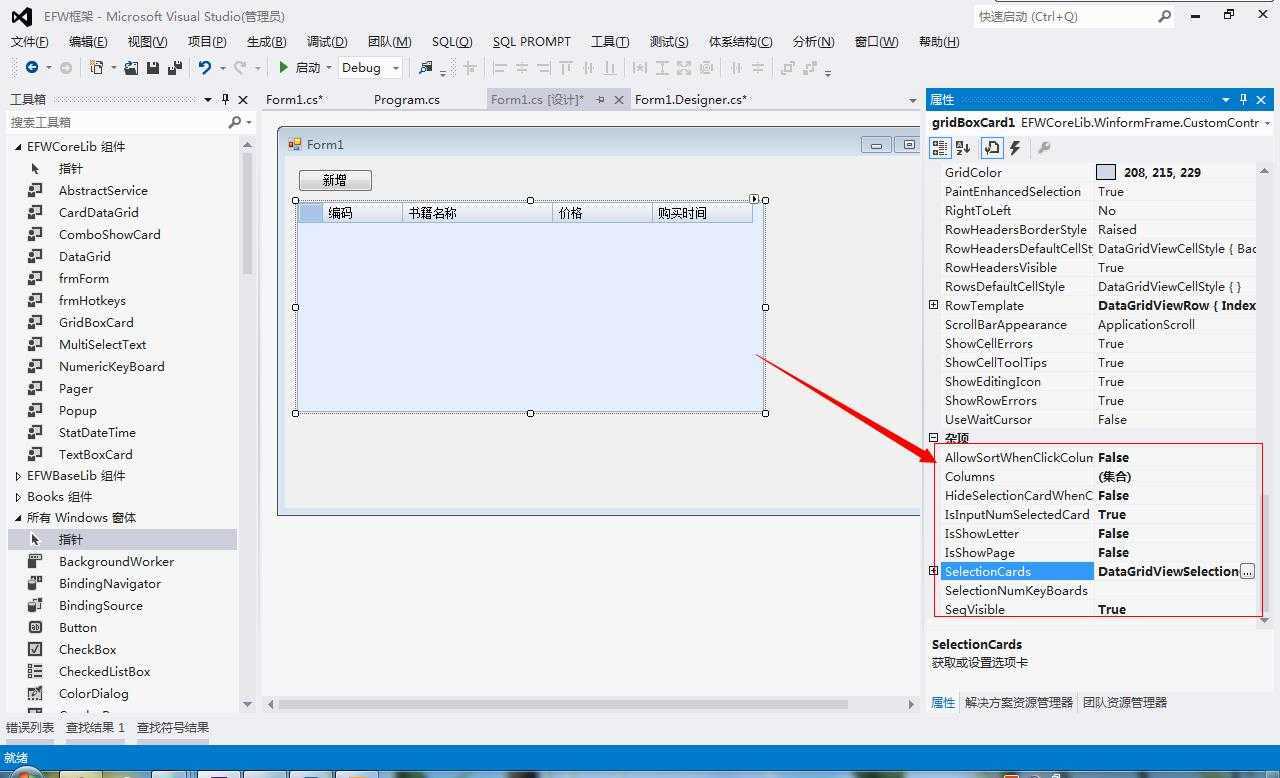Open the 错误列表 bottom tab
The width and height of the screenshot is (1280, 778).
tap(30, 727)
